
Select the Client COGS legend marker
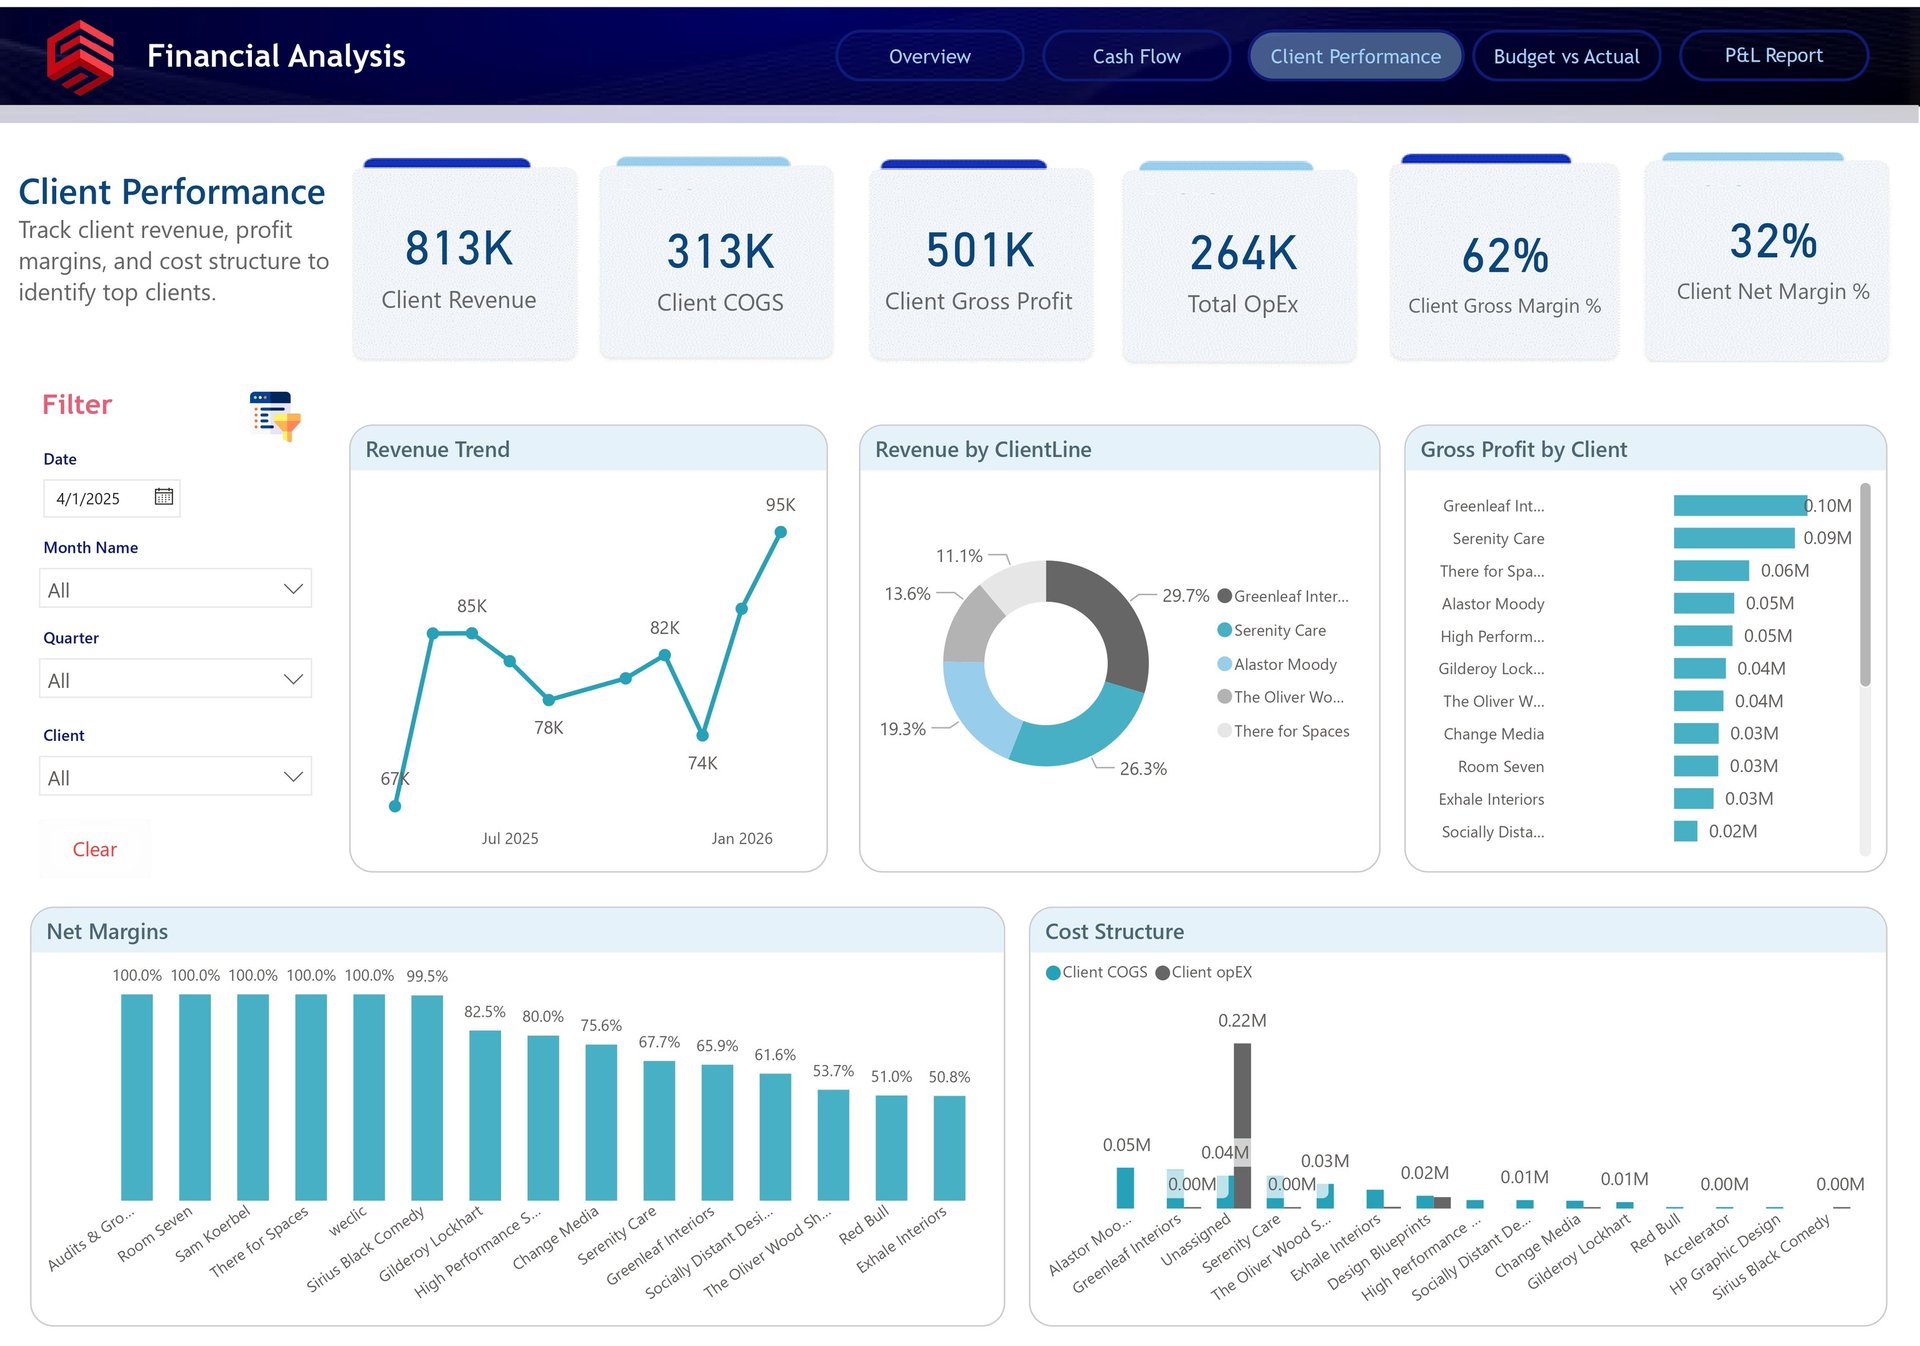1053,973
